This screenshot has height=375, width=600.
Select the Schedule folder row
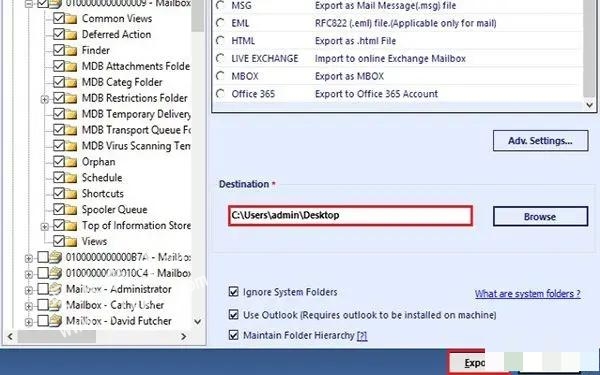pos(102,178)
